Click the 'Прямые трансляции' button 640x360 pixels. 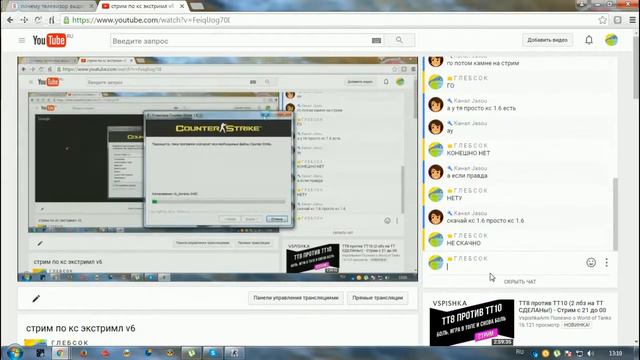click(378, 298)
